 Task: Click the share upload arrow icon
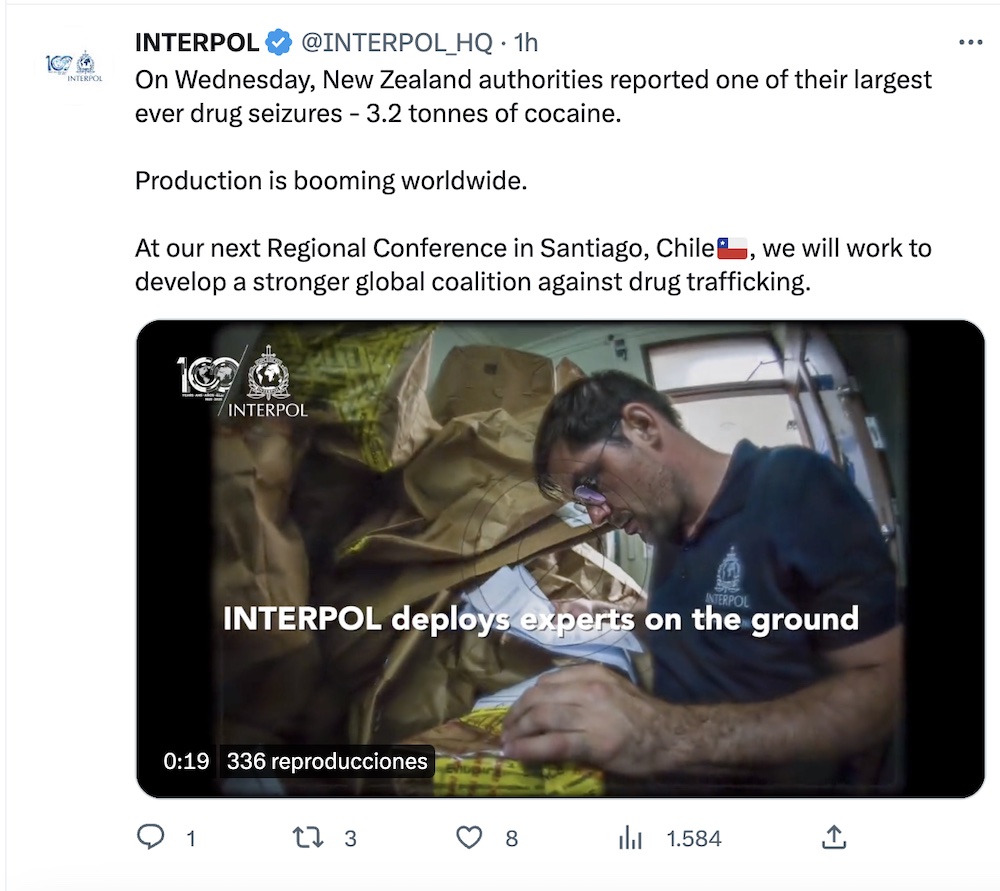[834, 838]
